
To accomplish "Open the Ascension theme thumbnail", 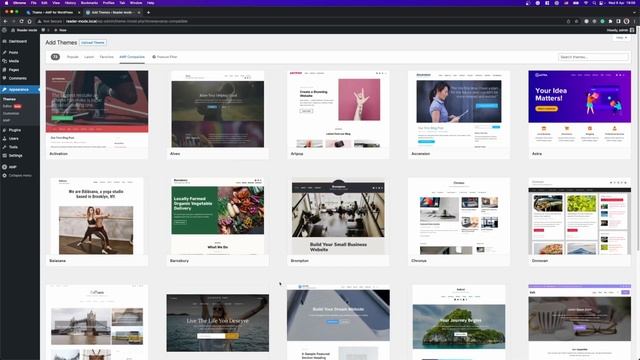I will [x=459, y=109].
